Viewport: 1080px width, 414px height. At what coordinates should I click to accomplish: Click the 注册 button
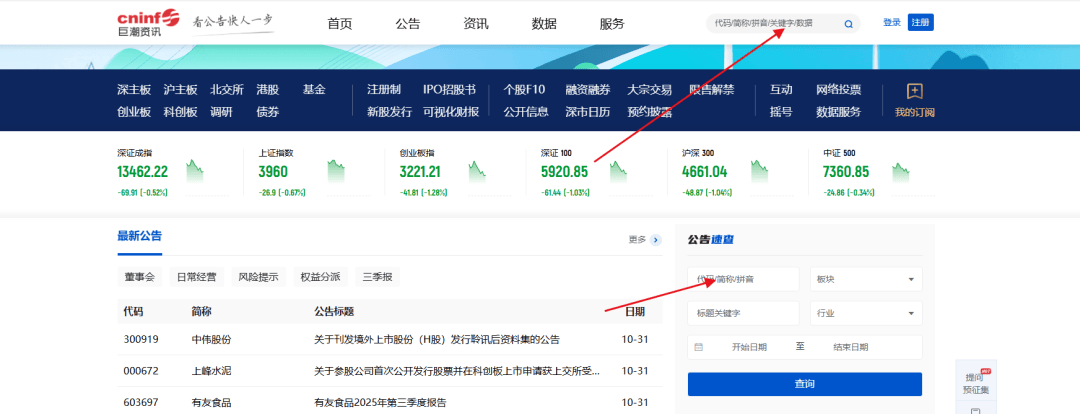tap(920, 22)
